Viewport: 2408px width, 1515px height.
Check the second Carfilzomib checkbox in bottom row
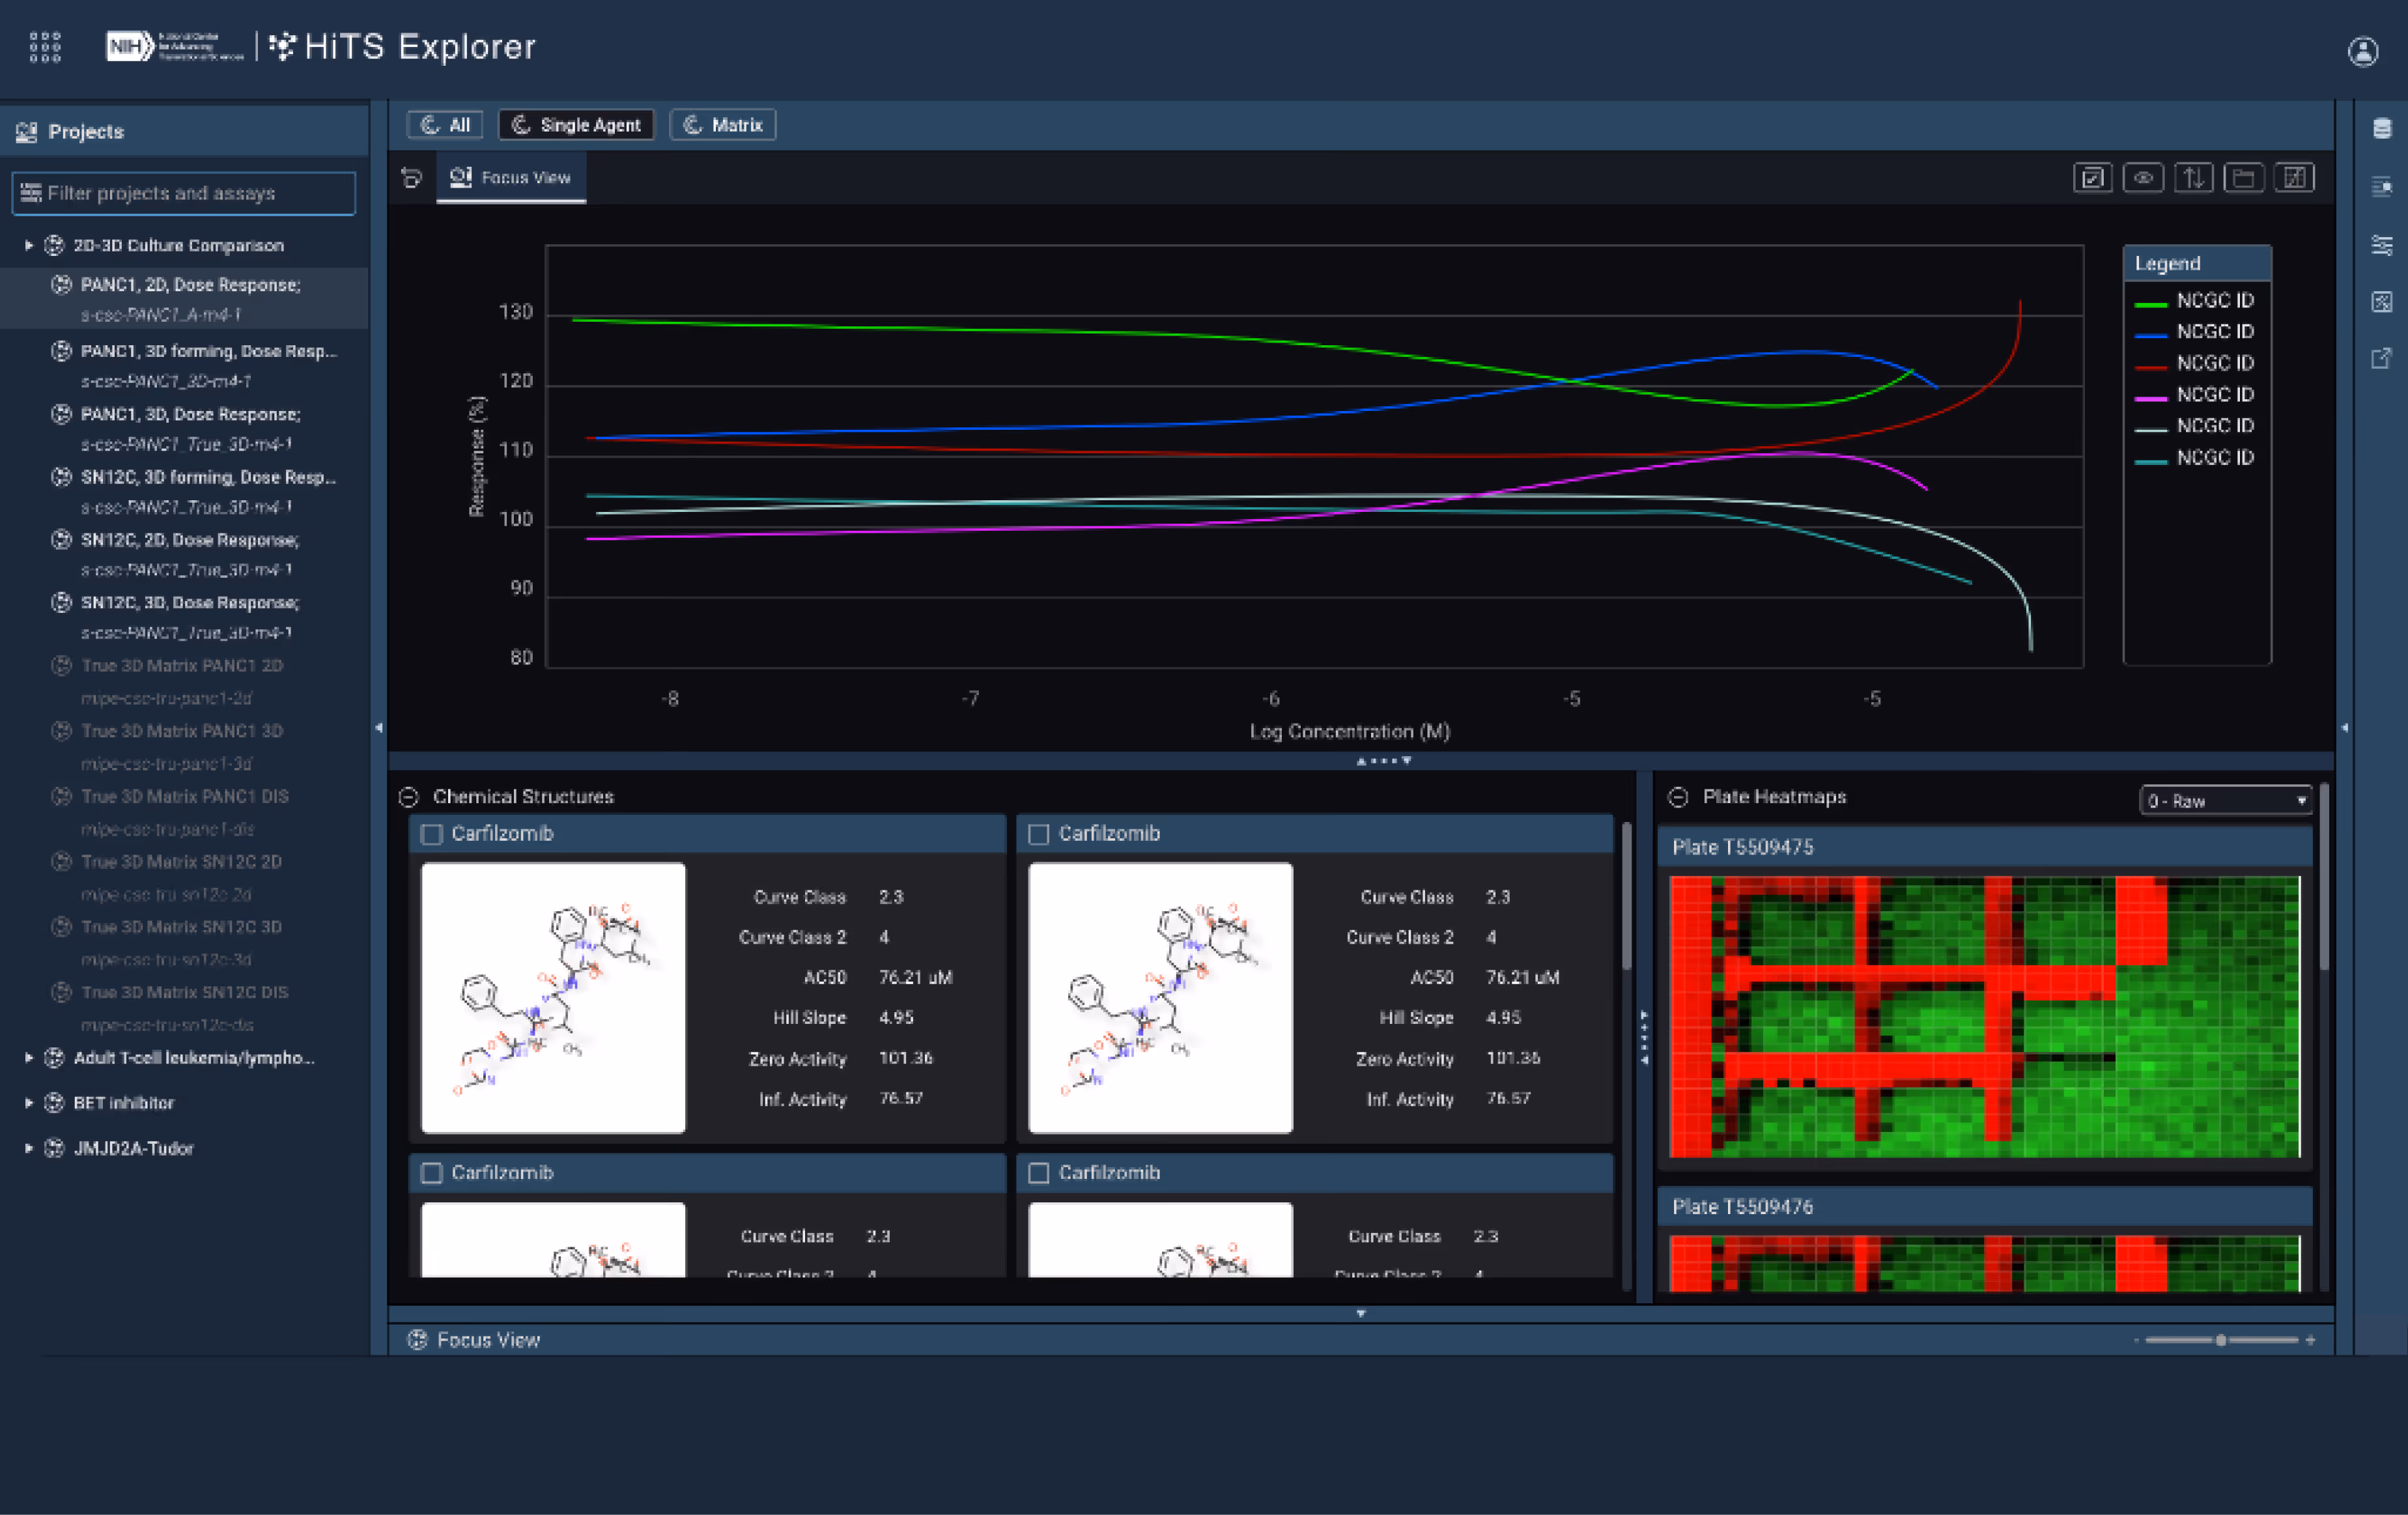coord(1039,1173)
